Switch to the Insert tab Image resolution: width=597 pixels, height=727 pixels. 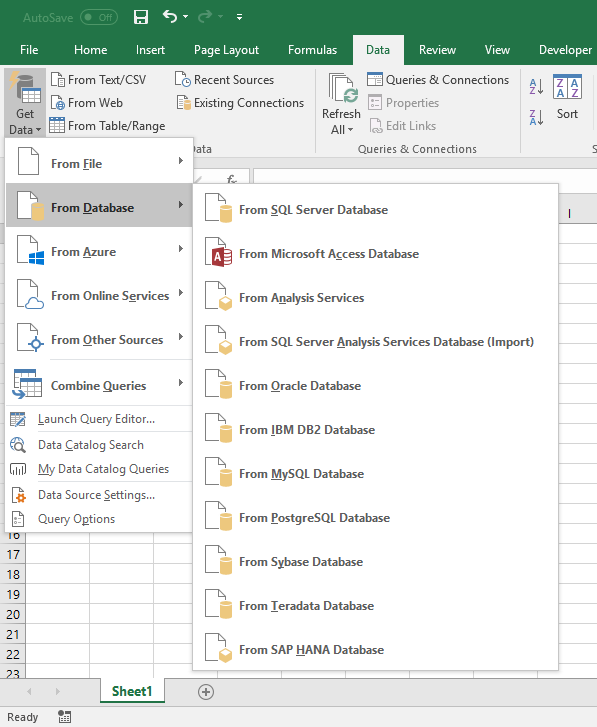tap(150, 50)
